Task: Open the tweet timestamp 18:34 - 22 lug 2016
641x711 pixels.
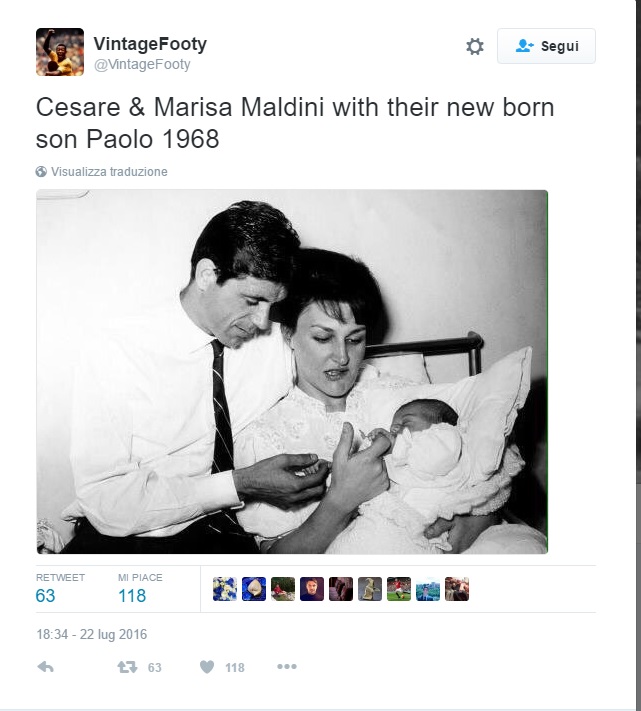Action: pos(92,634)
